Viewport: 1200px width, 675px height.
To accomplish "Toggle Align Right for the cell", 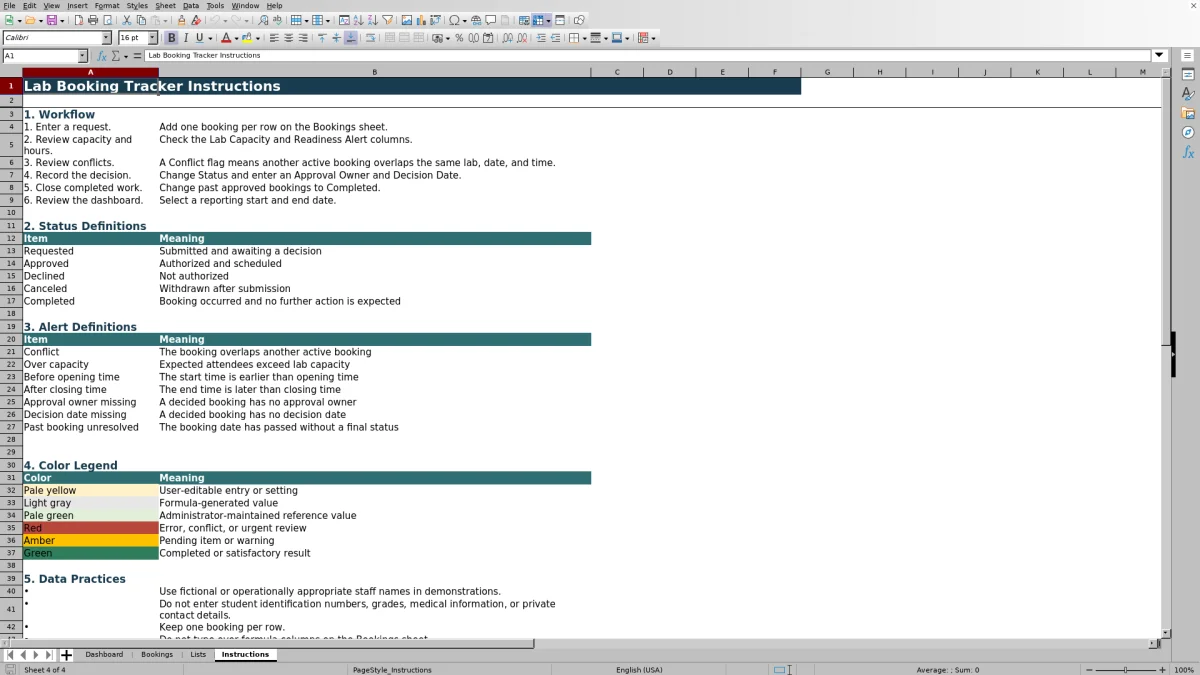I will (x=303, y=38).
